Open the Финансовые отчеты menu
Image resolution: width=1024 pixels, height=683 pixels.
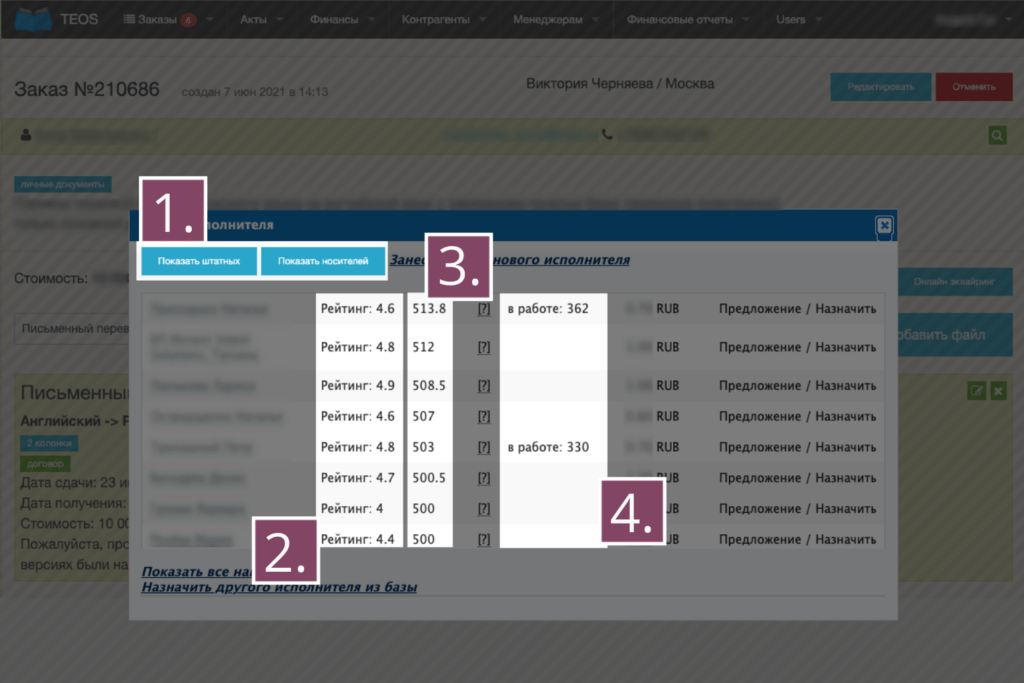coord(689,19)
